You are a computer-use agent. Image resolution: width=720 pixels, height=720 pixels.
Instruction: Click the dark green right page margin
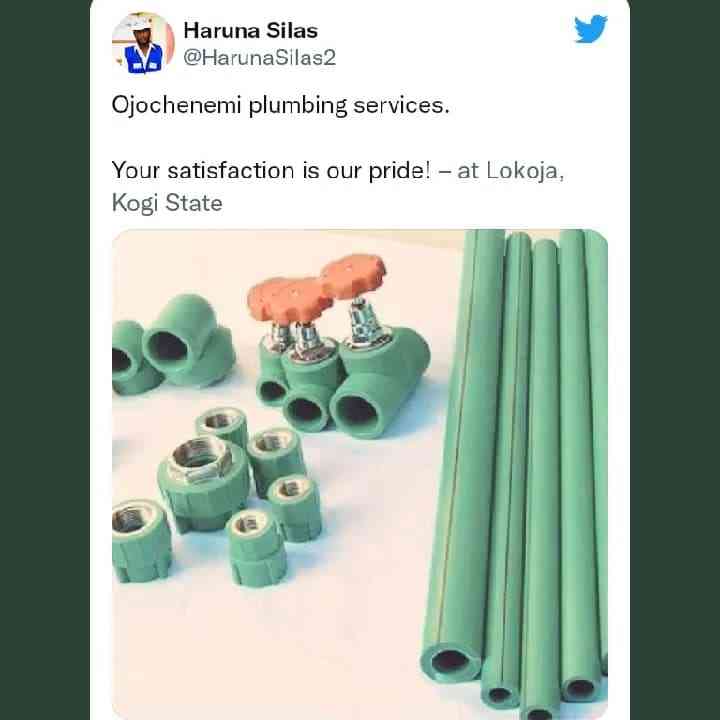(x=675, y=360)
